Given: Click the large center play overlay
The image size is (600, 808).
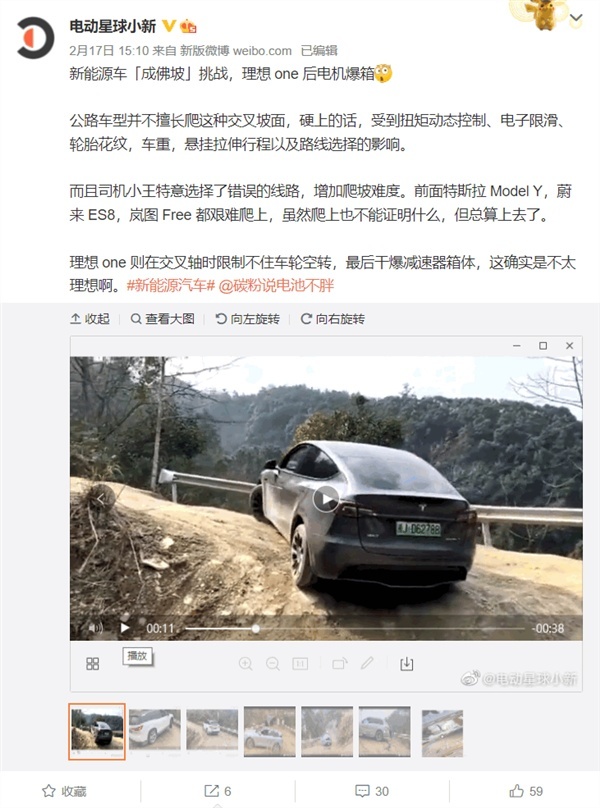Looking at the screenshot, I should [x=326, y=499].
